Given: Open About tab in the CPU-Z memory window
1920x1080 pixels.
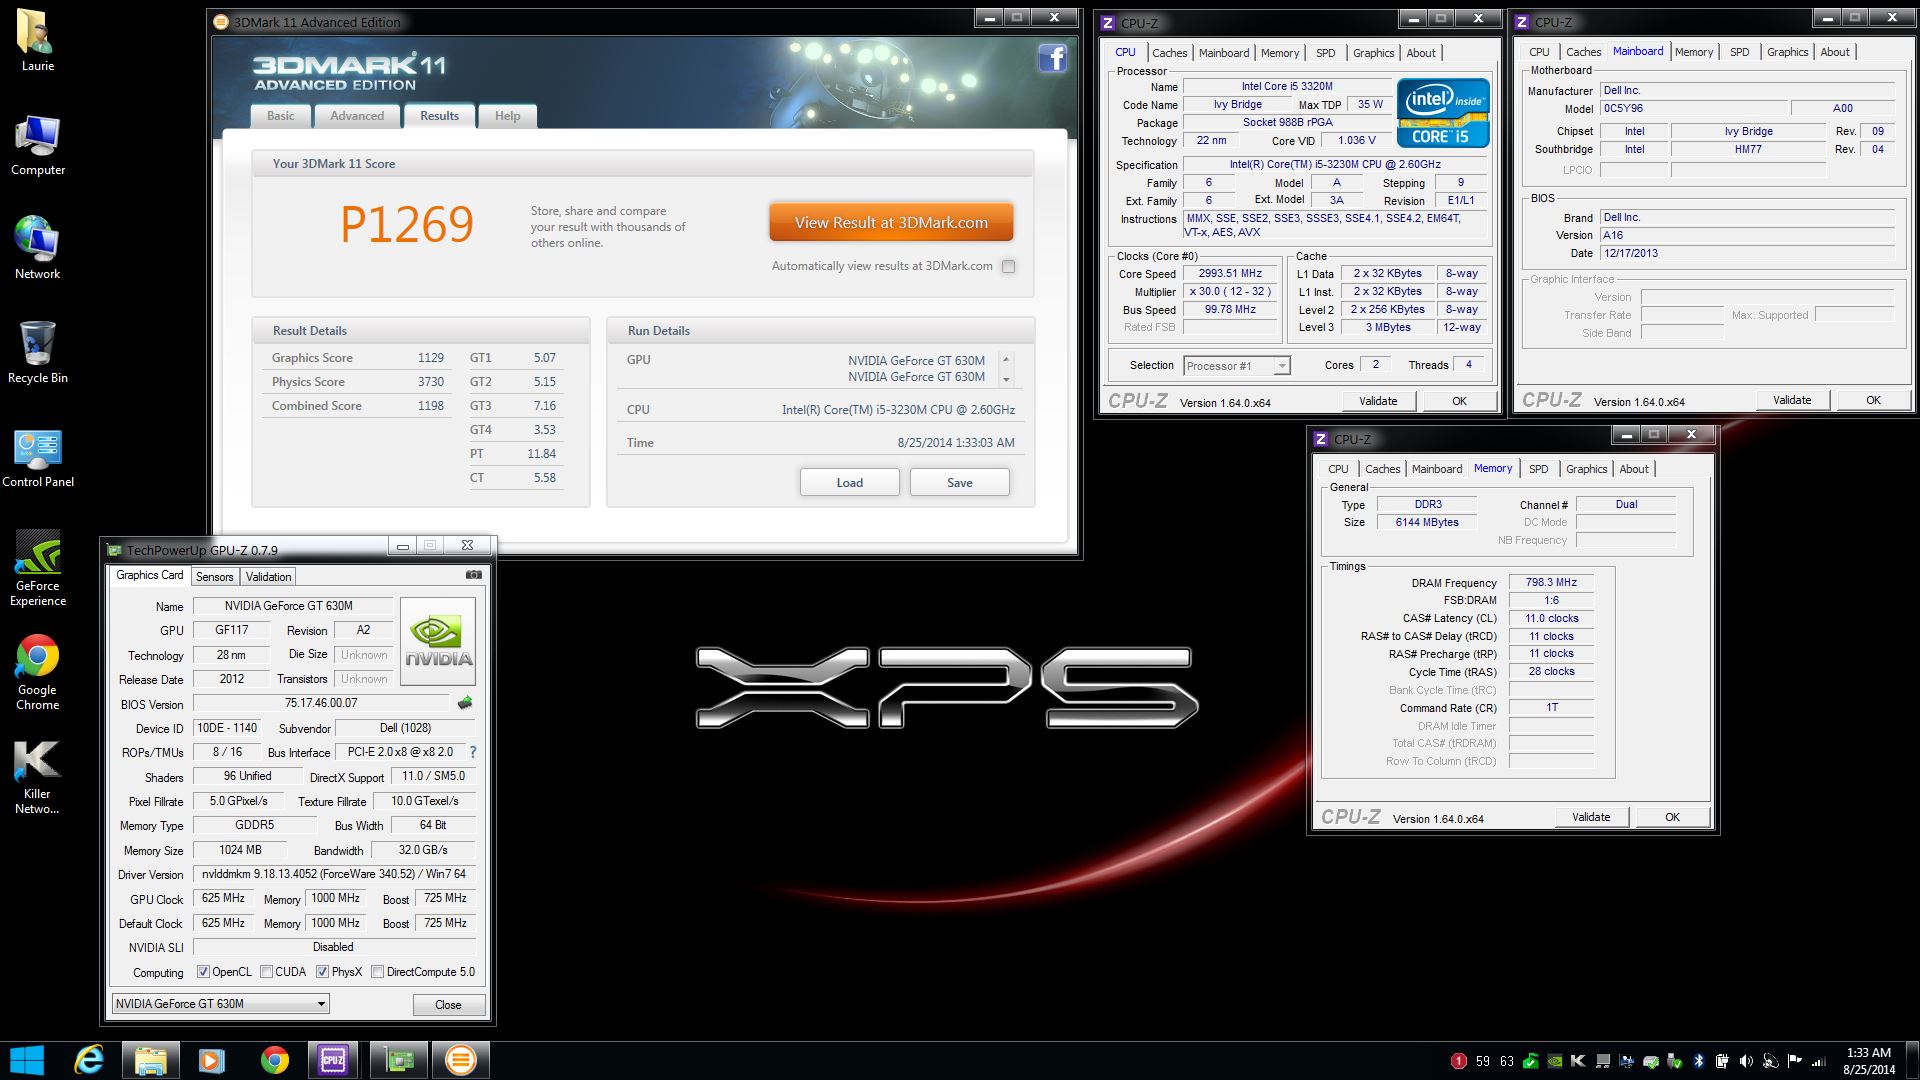Looking at the screenshot, I should (1634, 469).
